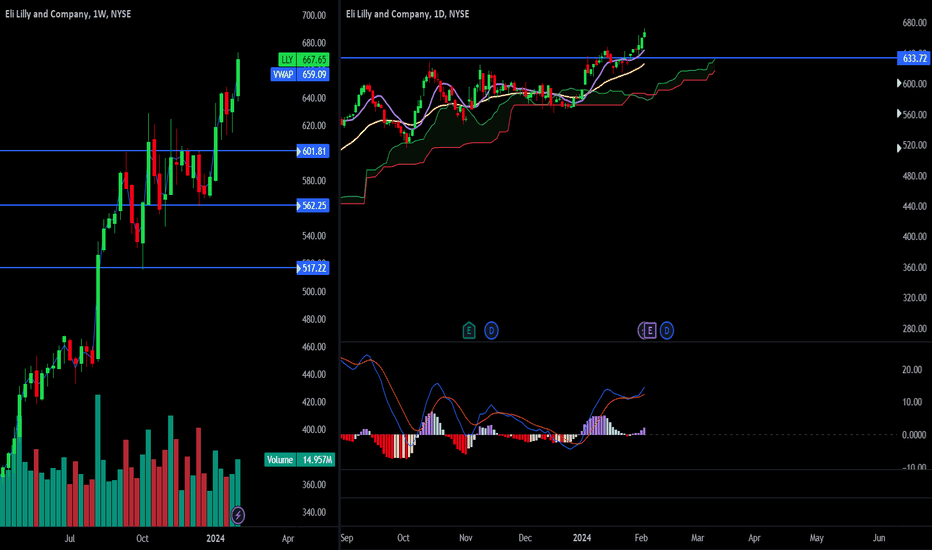This screenshot has height=550, width=932.
Task: Open the dividend D marker near November
Action: click(x=491, y=330)
